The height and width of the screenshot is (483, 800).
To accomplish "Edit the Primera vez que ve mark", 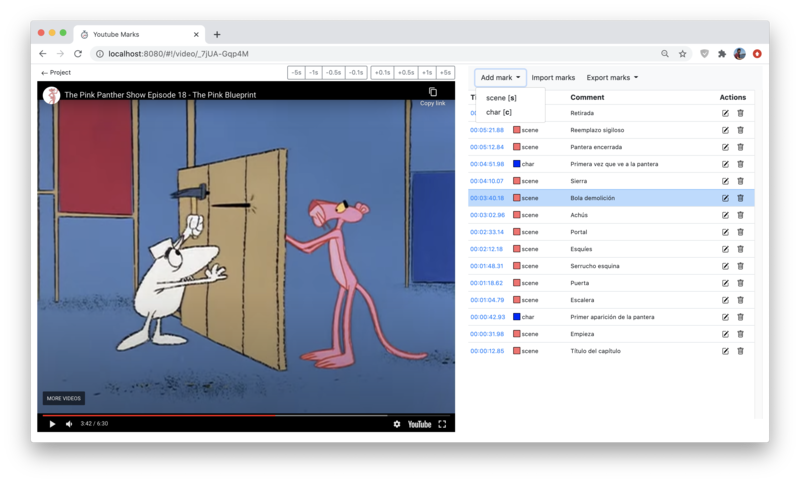I will click(725, 164).
